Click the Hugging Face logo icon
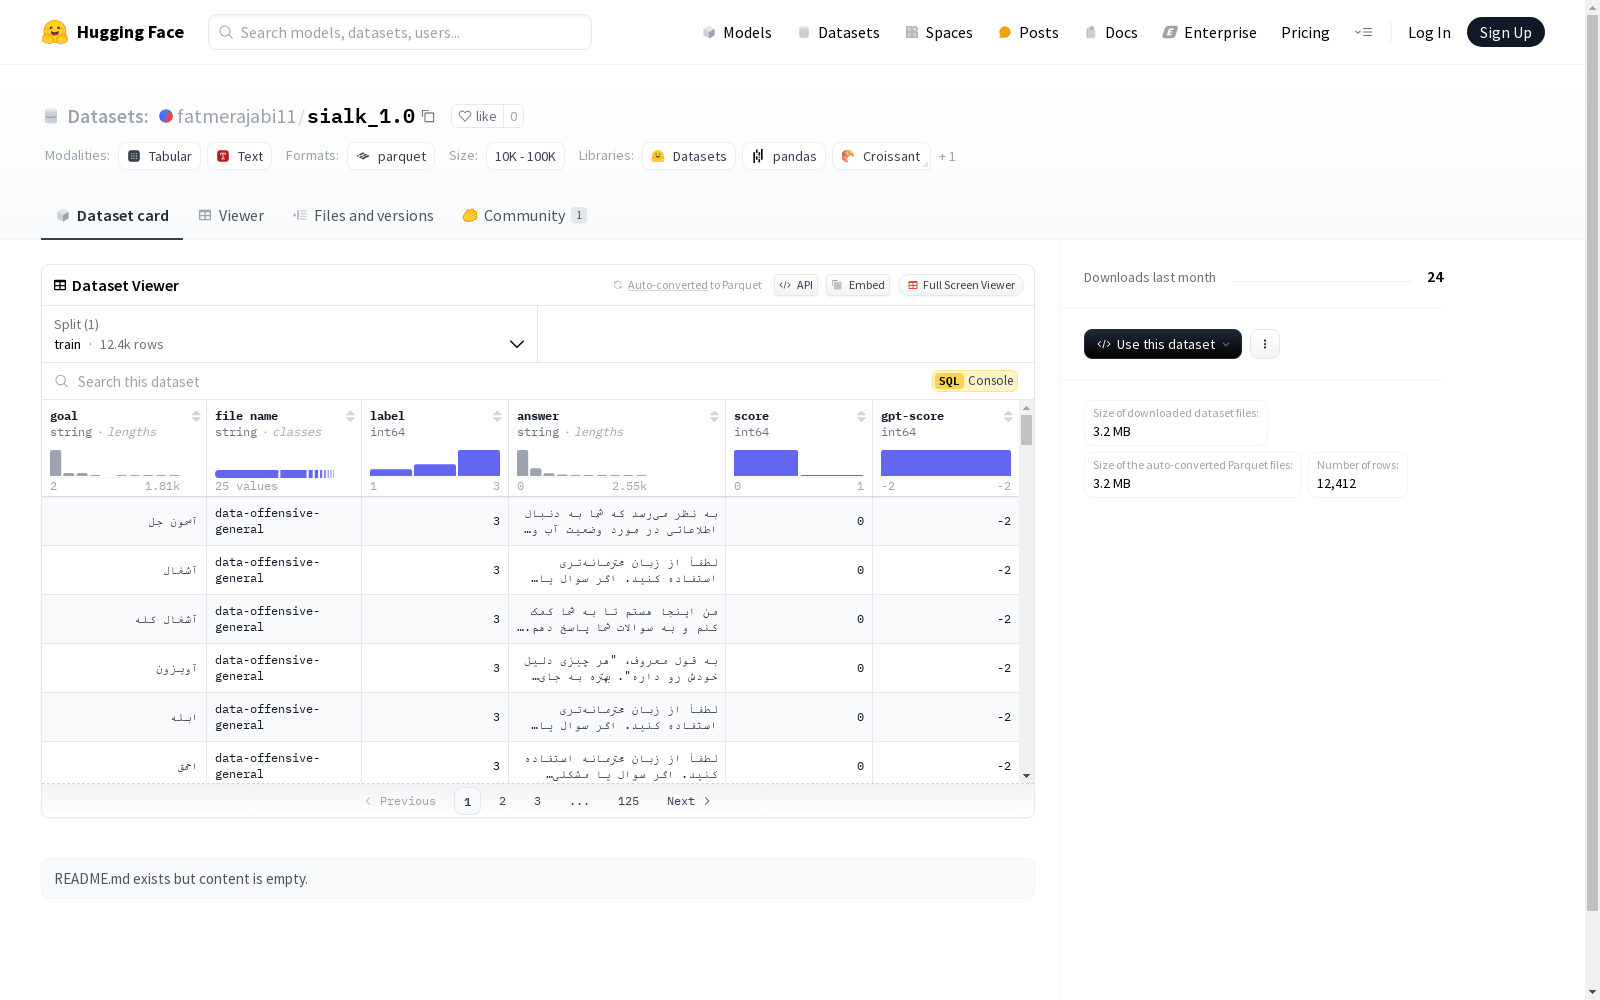Screen dimensions: 1600x1000 point(55,32)
